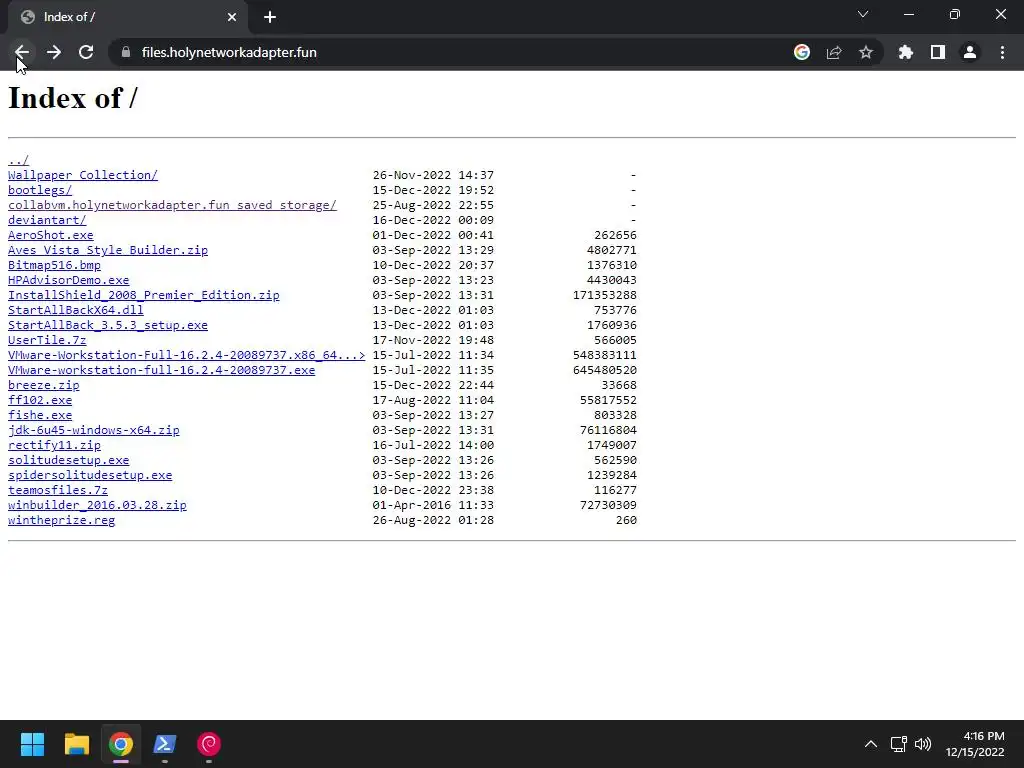Download fishe.exe
The width and height of the screenshot is (1024, 768).
pos(40,415)
